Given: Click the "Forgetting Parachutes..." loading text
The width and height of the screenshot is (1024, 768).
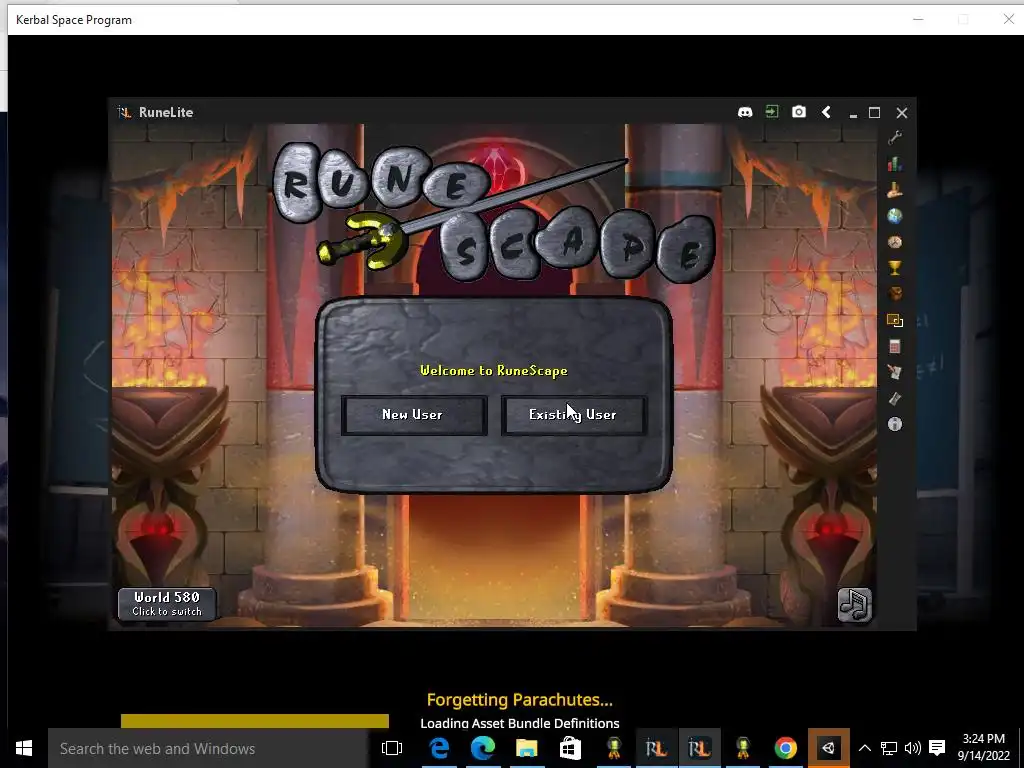Looking at the screenshot, I should (x=520, y=699).
